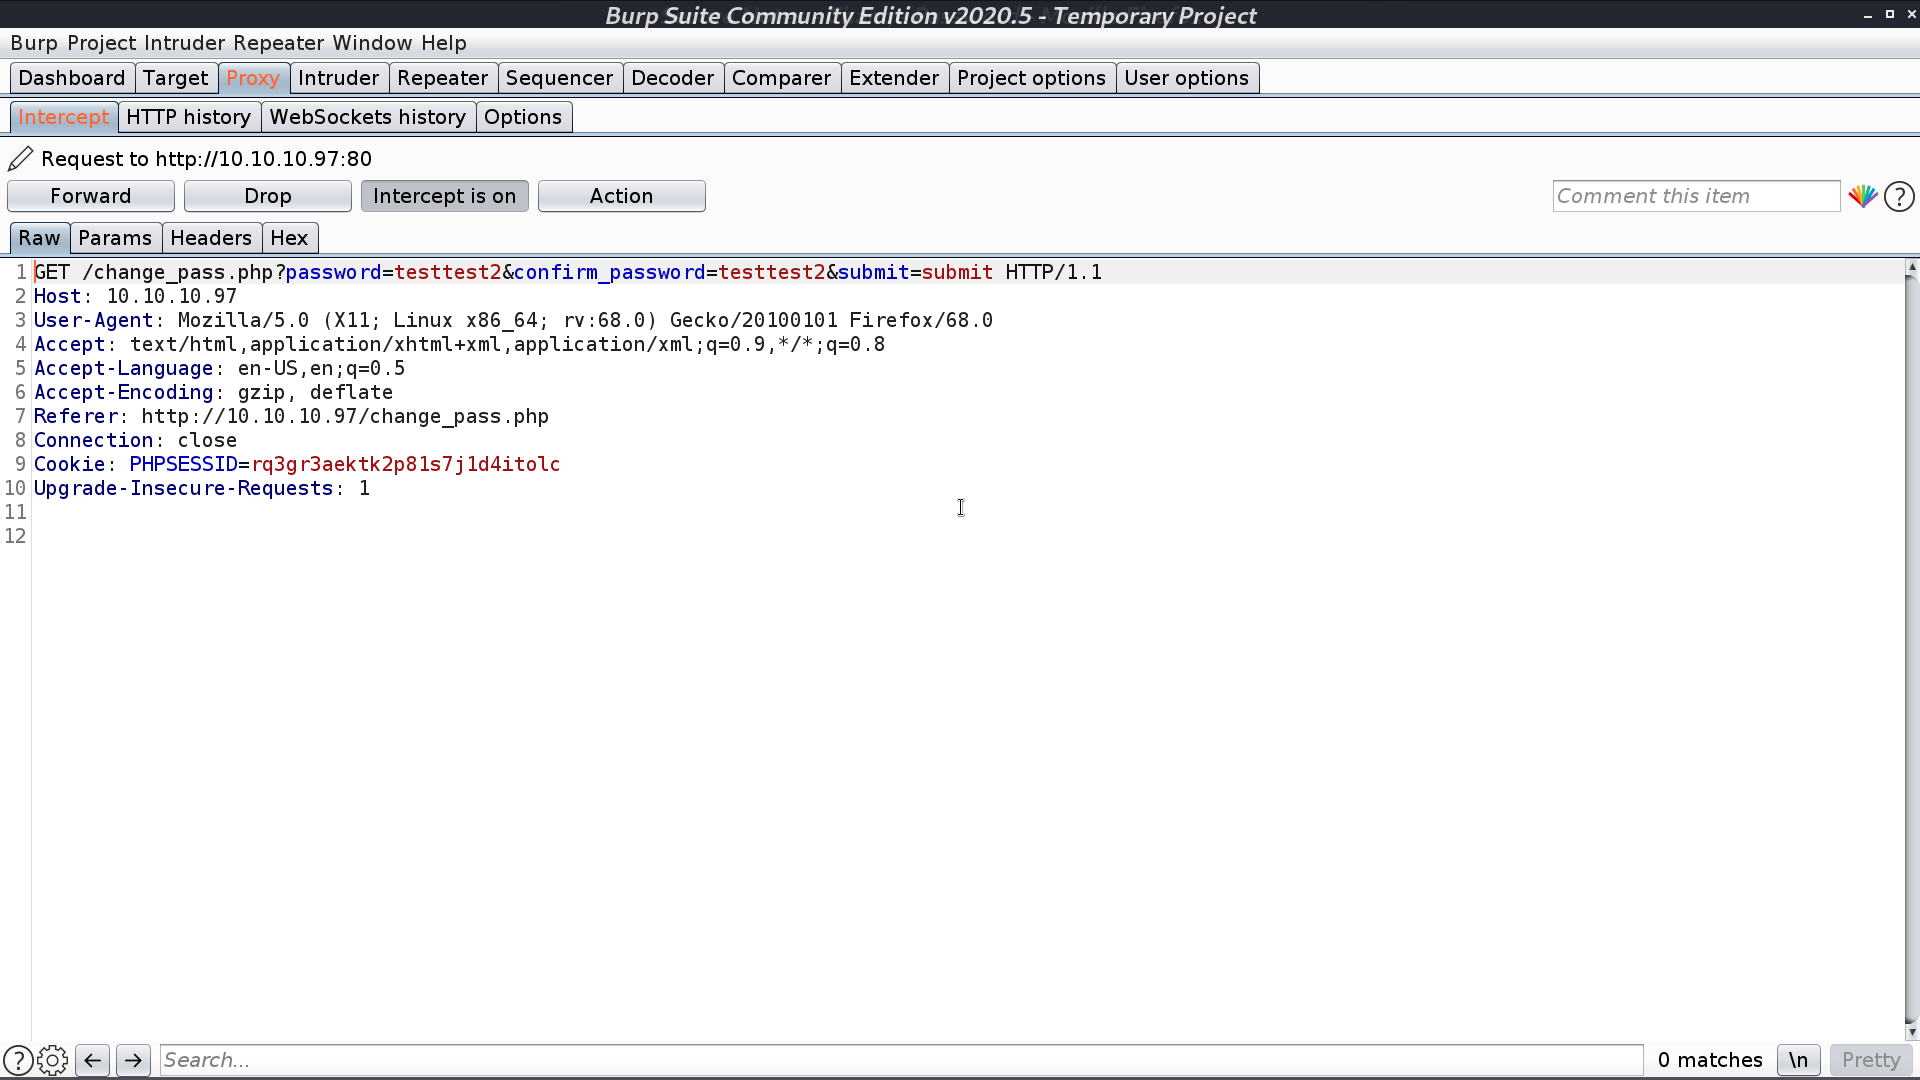Open the Help menu
This screenshot has width=1920, height=1080.
[x=443, y=43]
